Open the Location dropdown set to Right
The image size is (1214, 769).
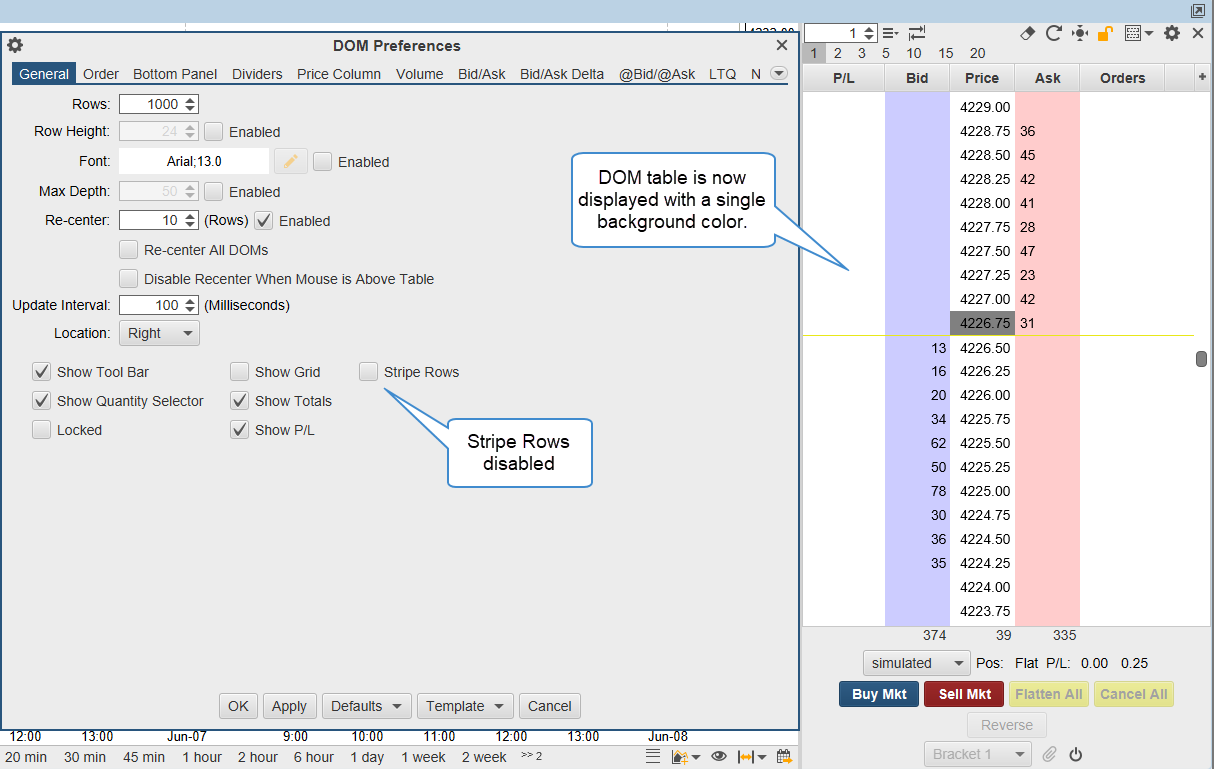pos(159,333)
